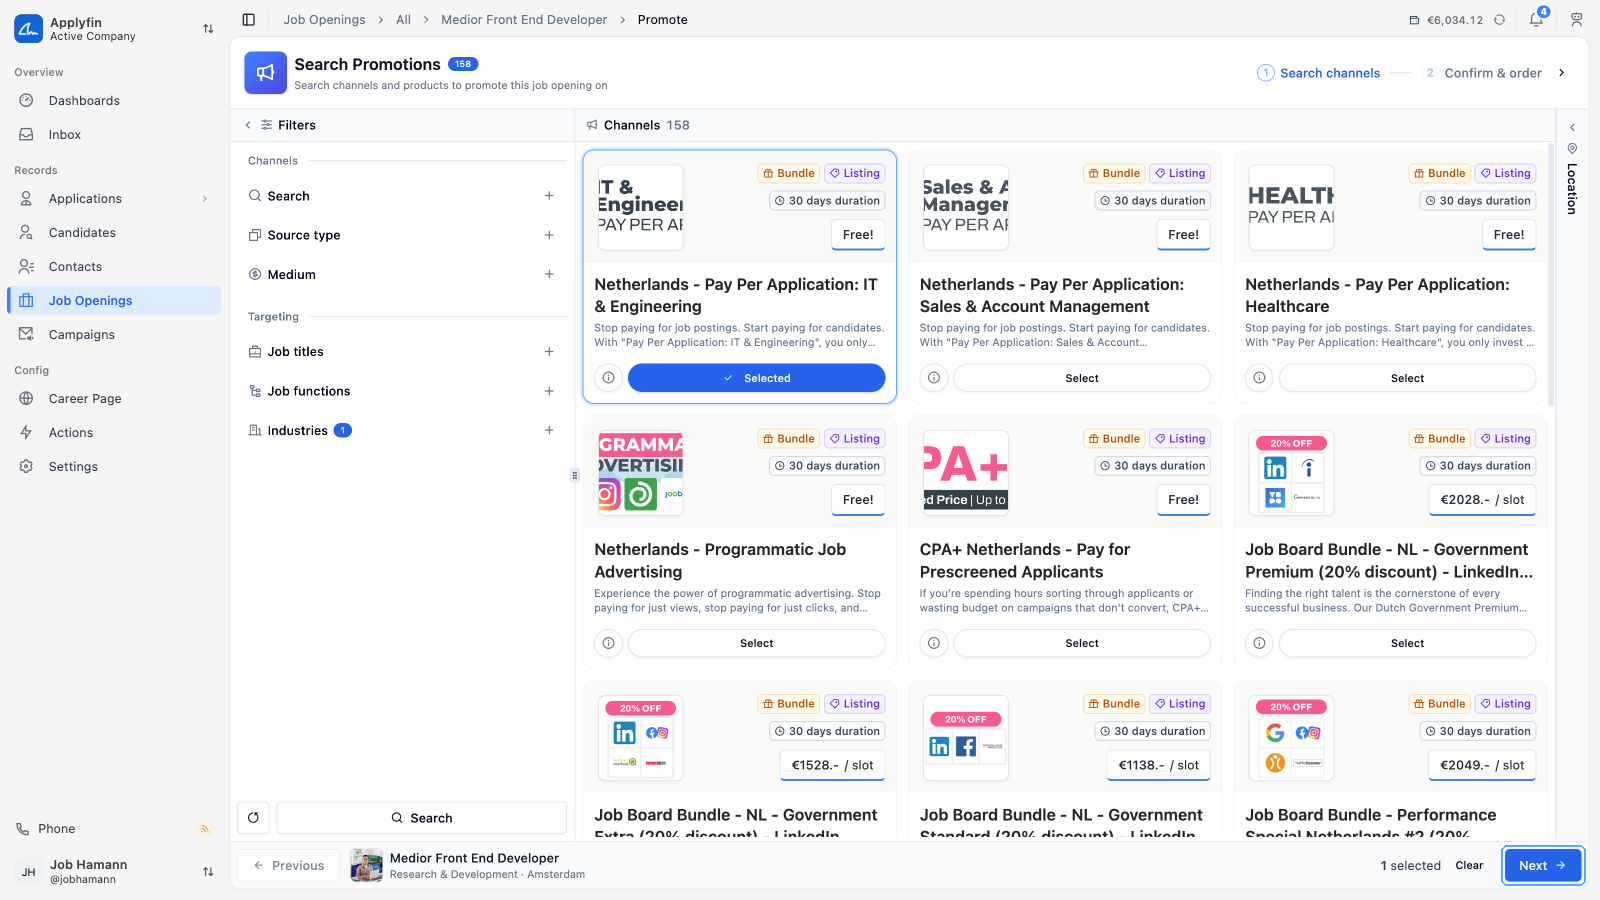This screenshot has width=1600, height=900.
Task: Go to Candidates page
Action: coord(114,233)
